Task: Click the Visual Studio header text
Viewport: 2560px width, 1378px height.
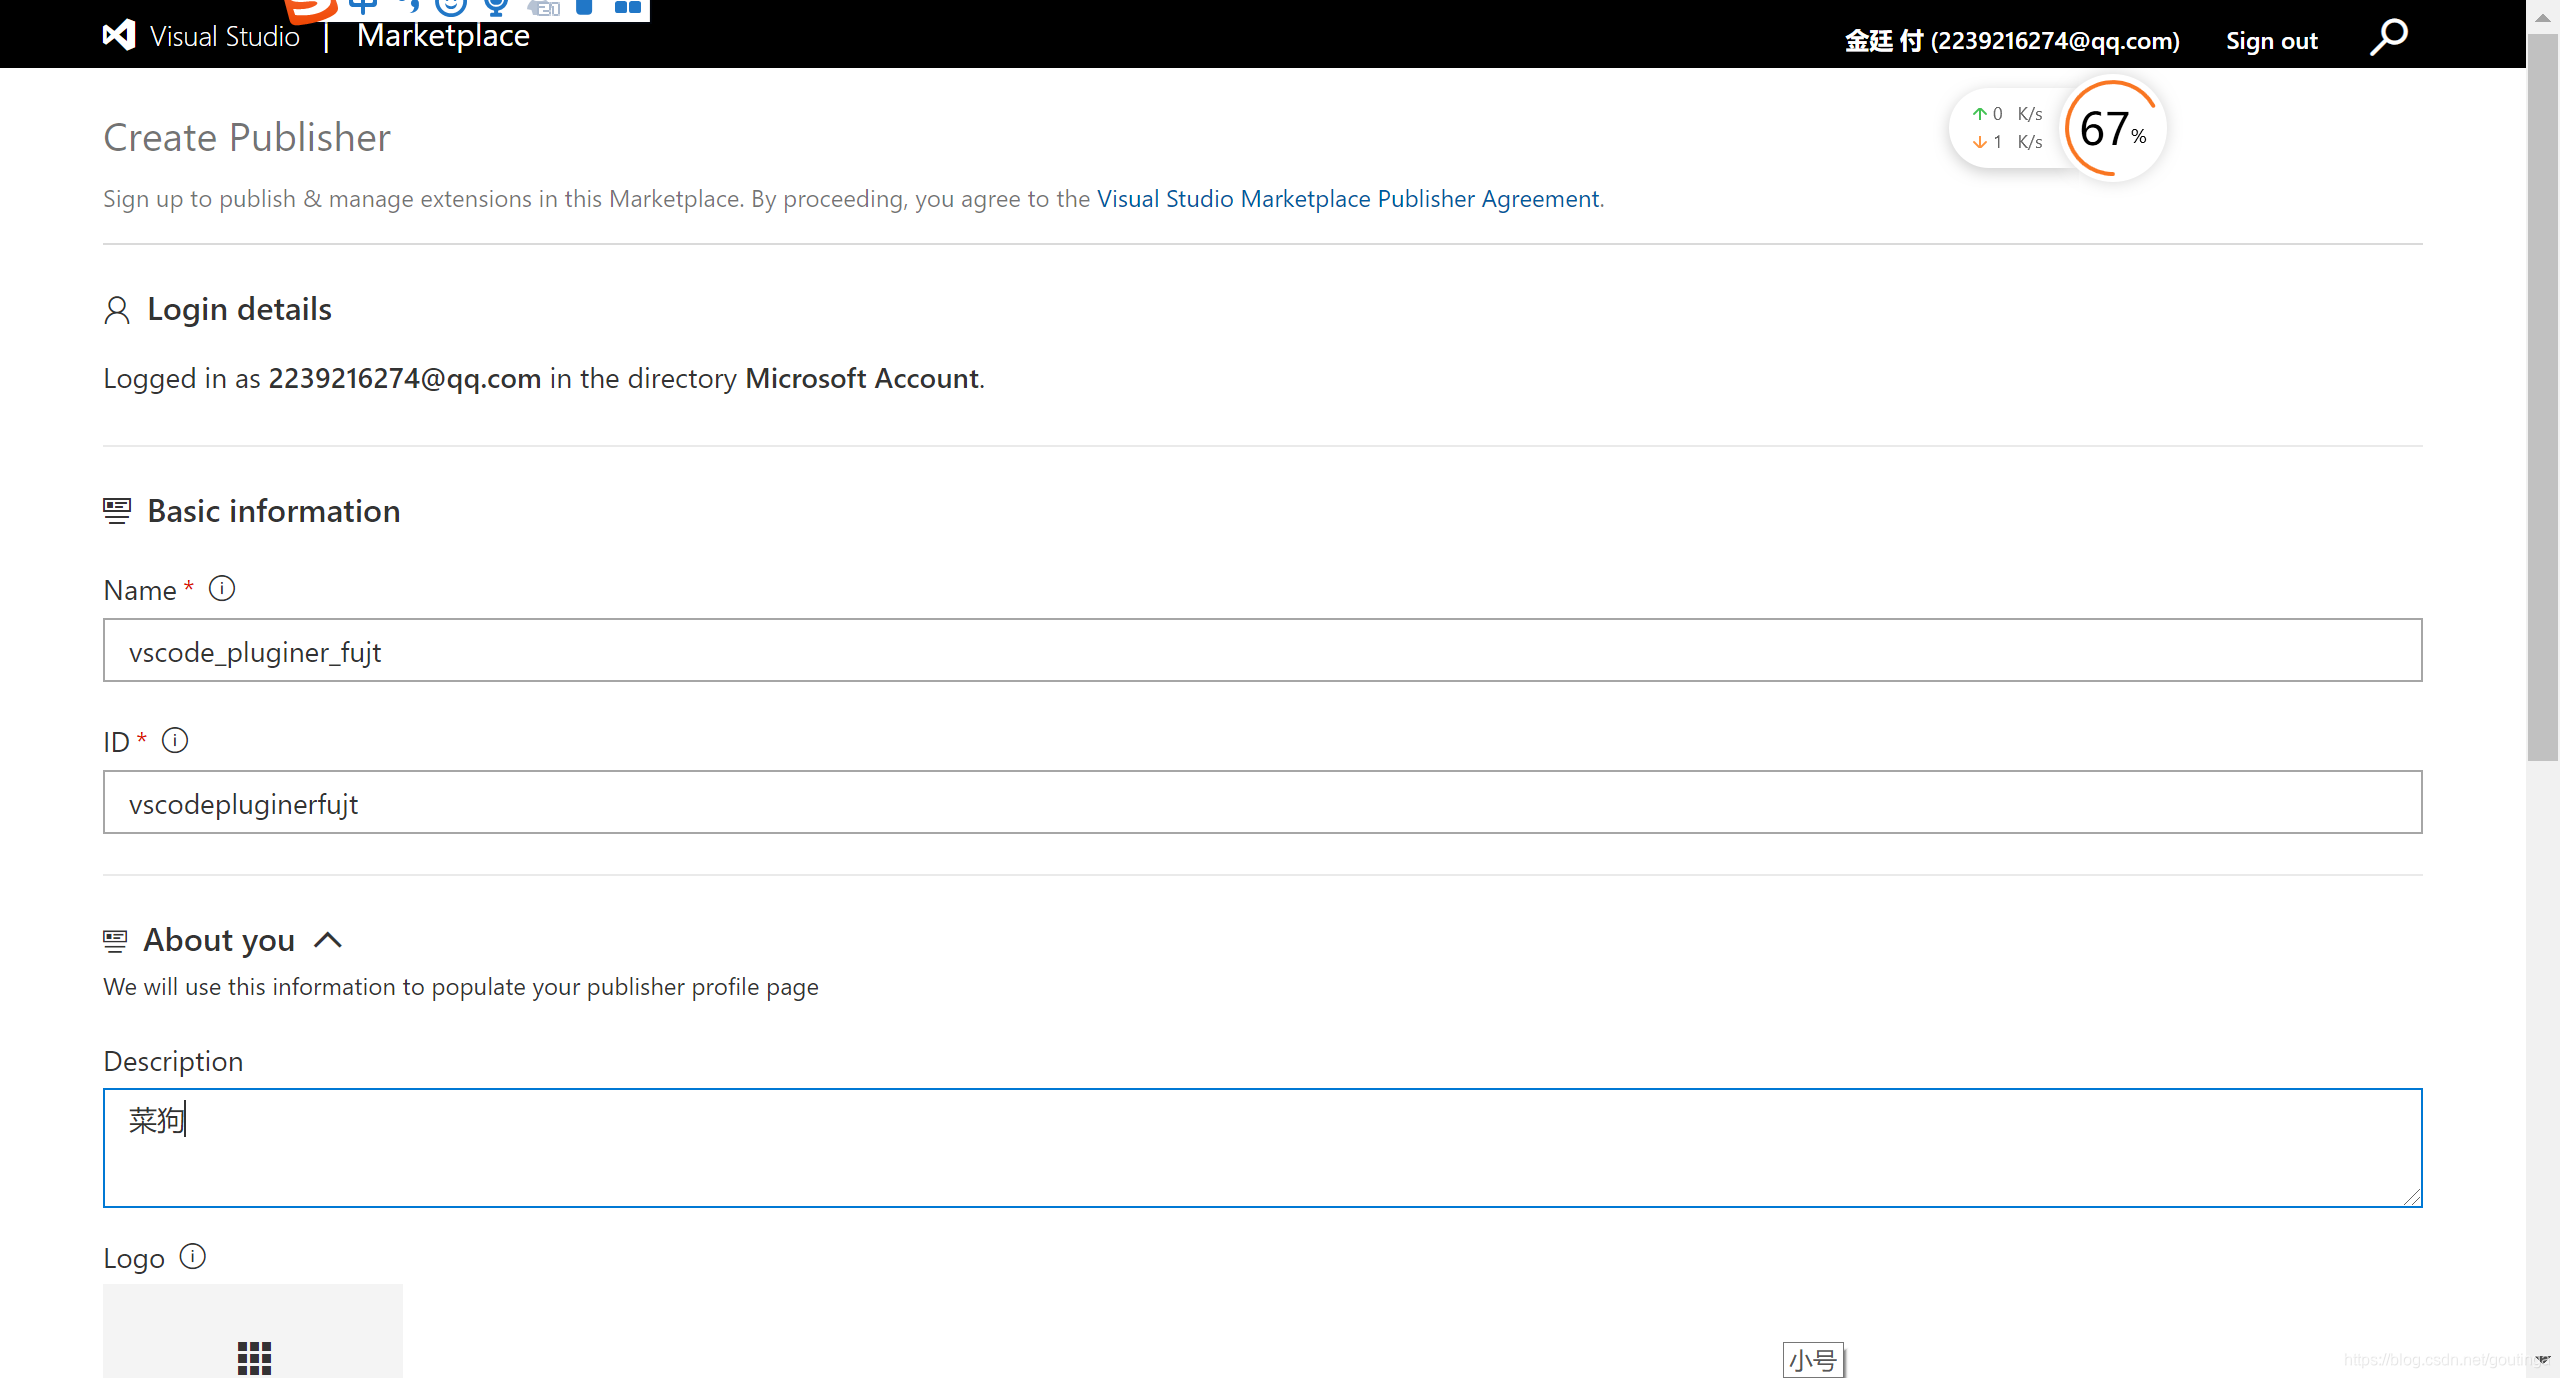Action: pyautogui.click(x=224, y=37)
